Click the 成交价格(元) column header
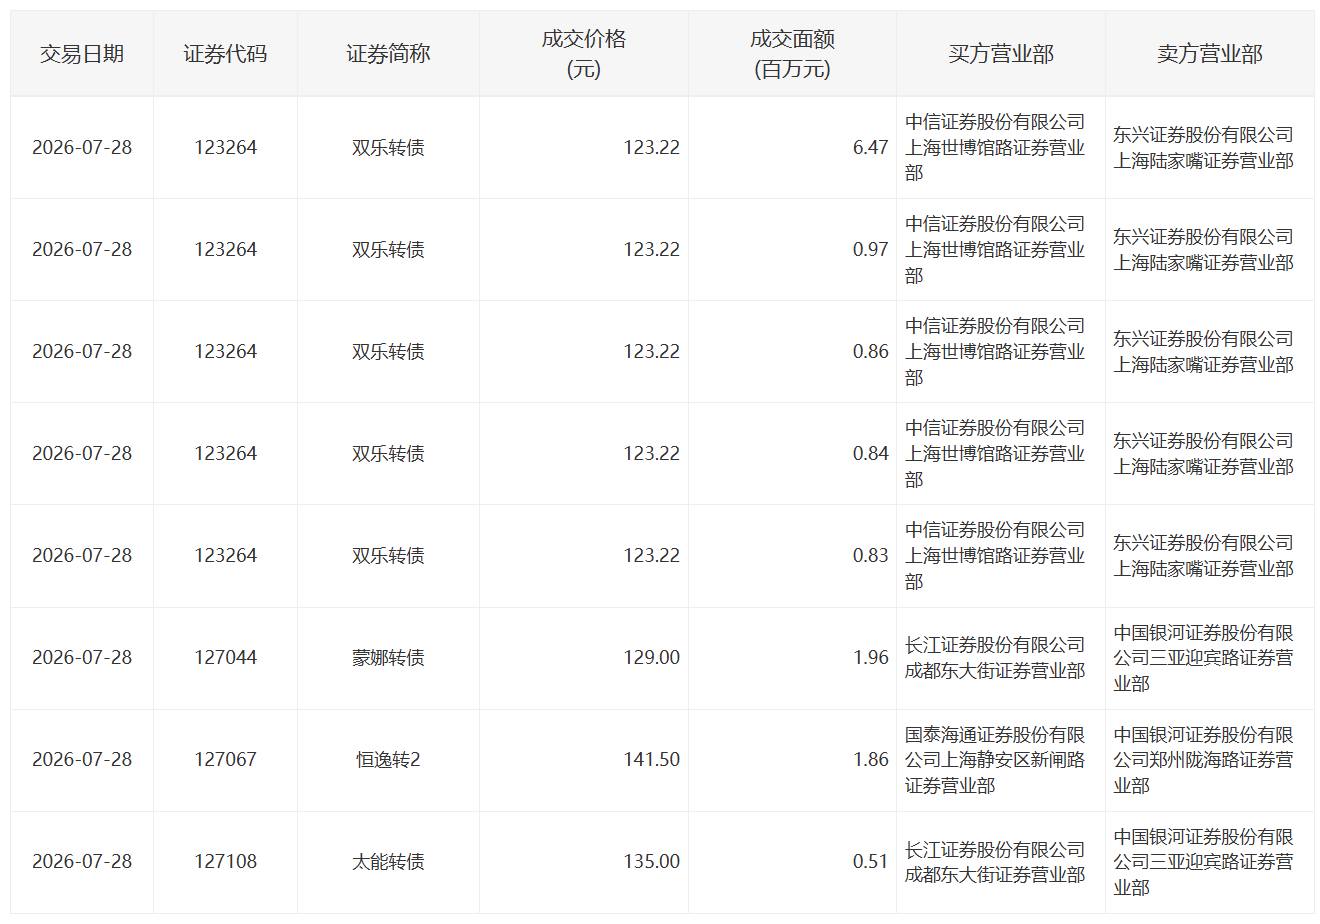This screenshot has width=1320, height=924. pyautogui.click(x=584, y=54)
